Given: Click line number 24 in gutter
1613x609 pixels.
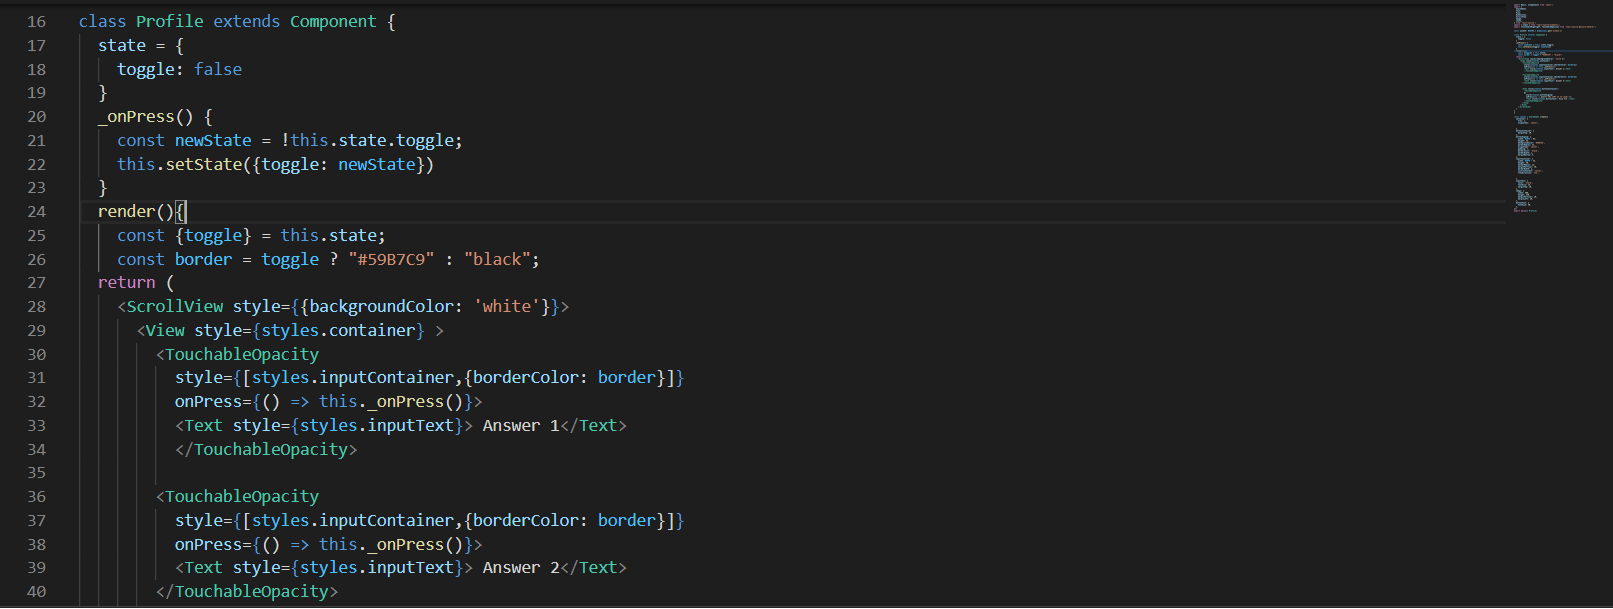Looking at the screenshot, I should [x=37, y=211].
